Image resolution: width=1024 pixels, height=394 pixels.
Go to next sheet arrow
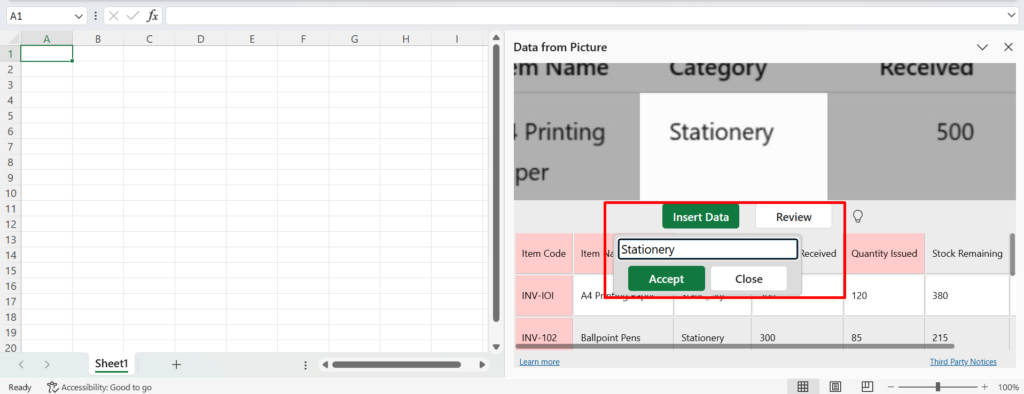[46, 365]
